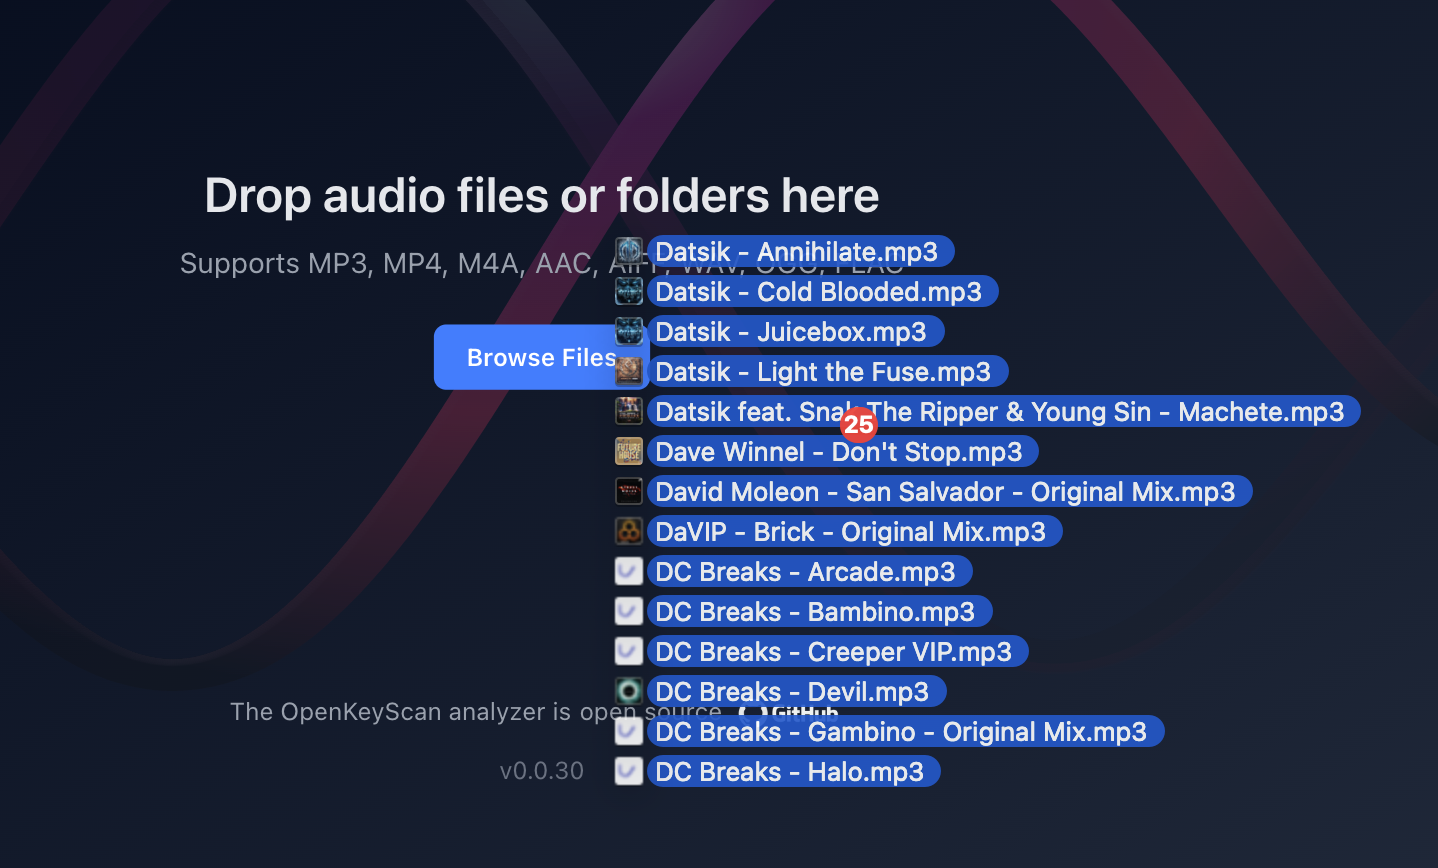The height and width of the screenshot is (868, 1438).
Task: Click the DC Breaks - Arcade purple checkmark icon
Action: [629, 570]
